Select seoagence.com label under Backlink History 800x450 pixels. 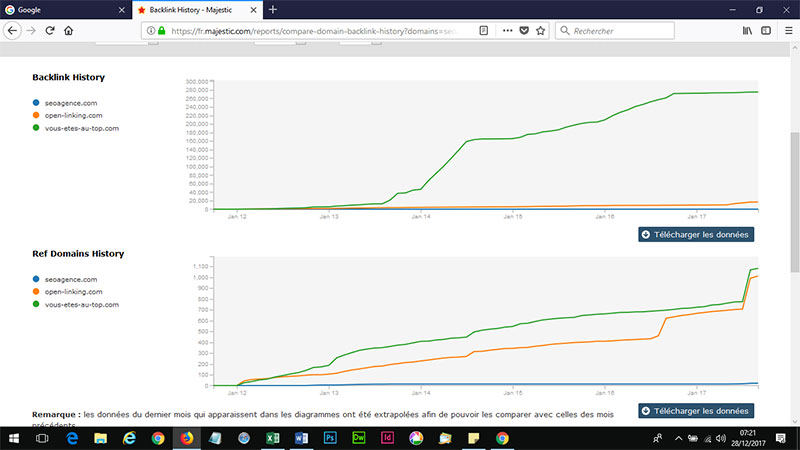(71, 103)
